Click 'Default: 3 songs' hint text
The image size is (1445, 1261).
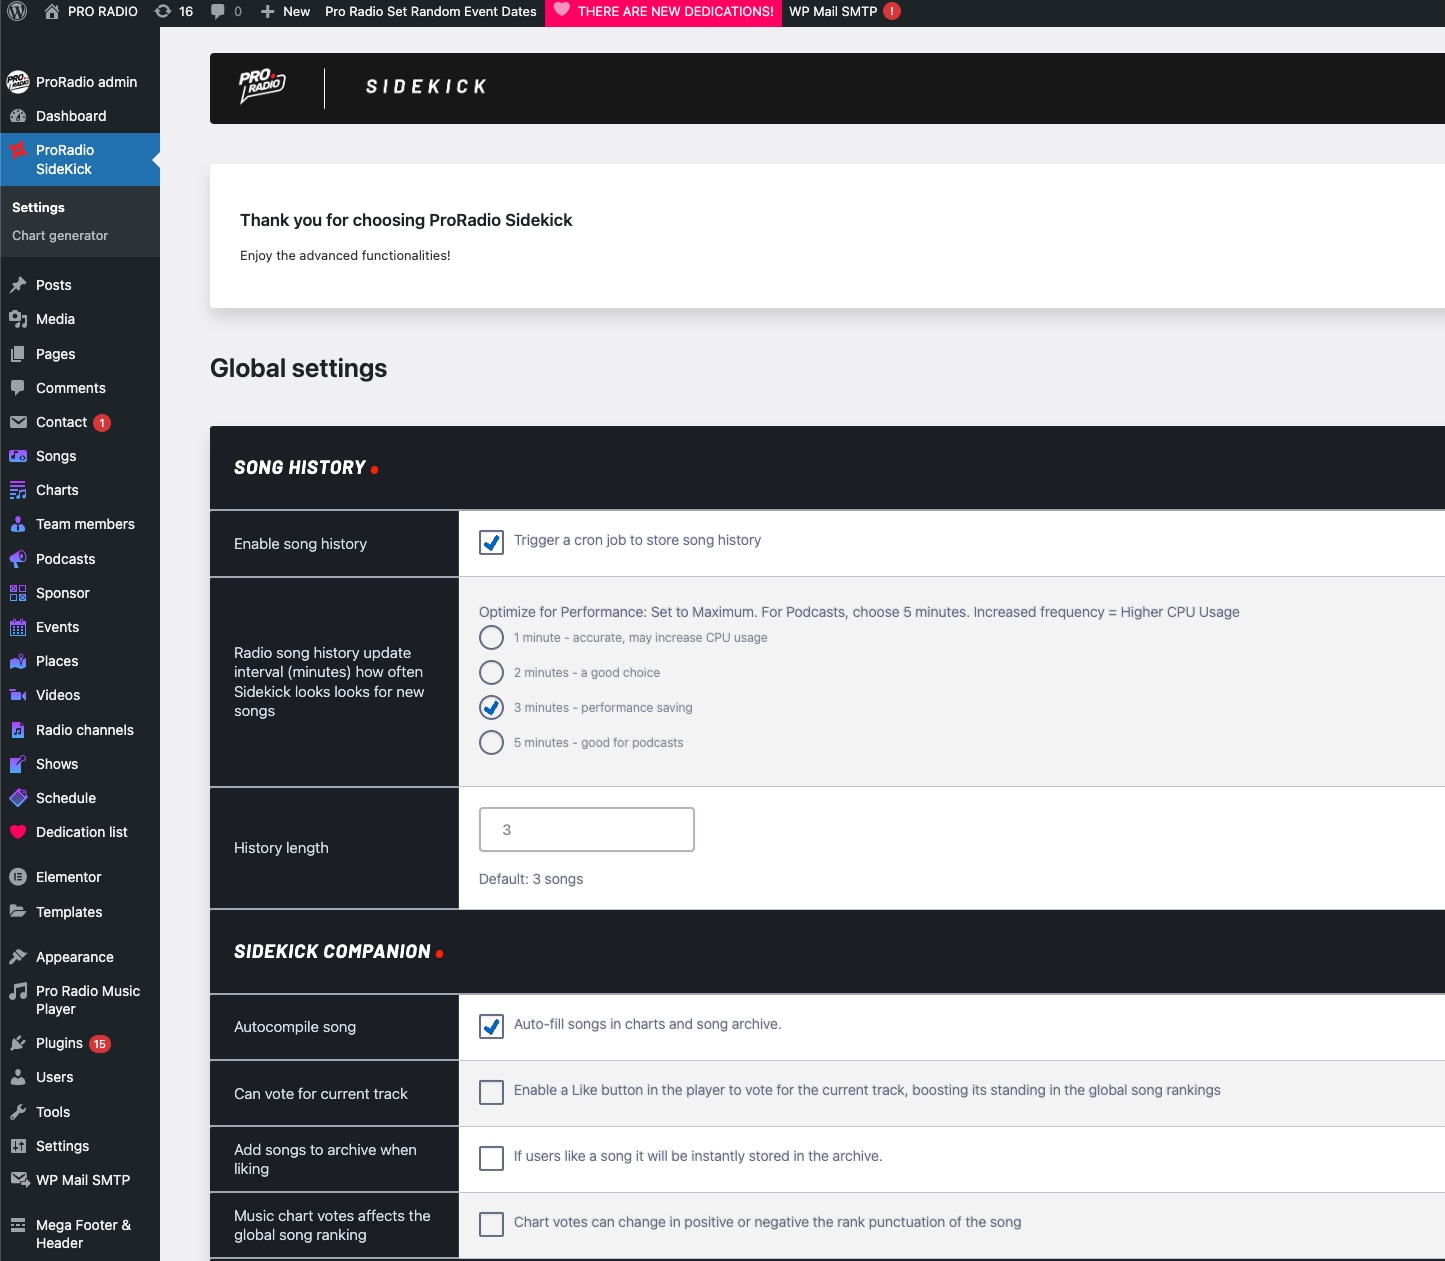(531, 879)
